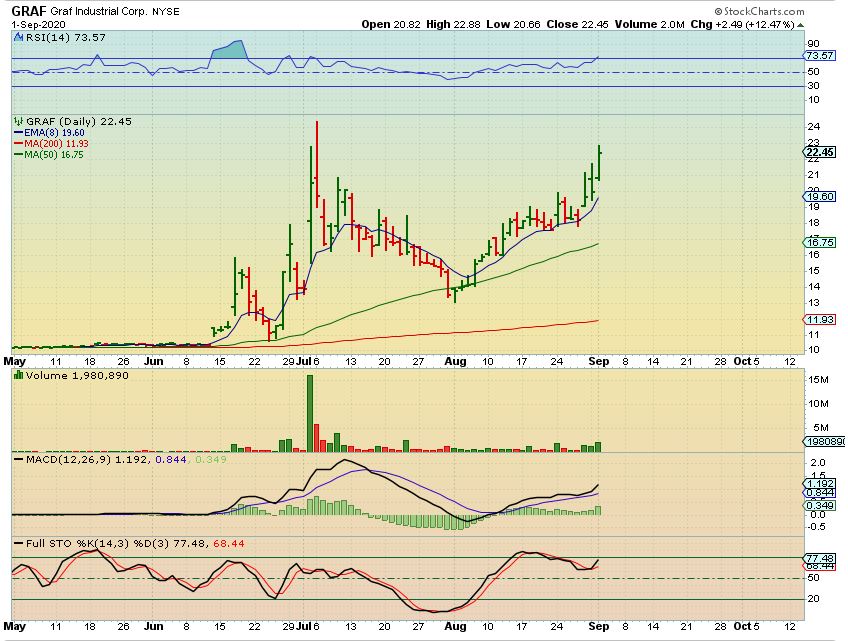Click the GRAF ticker symbol title
Viewport: 848px width, 641px height.
click(28, 10)
